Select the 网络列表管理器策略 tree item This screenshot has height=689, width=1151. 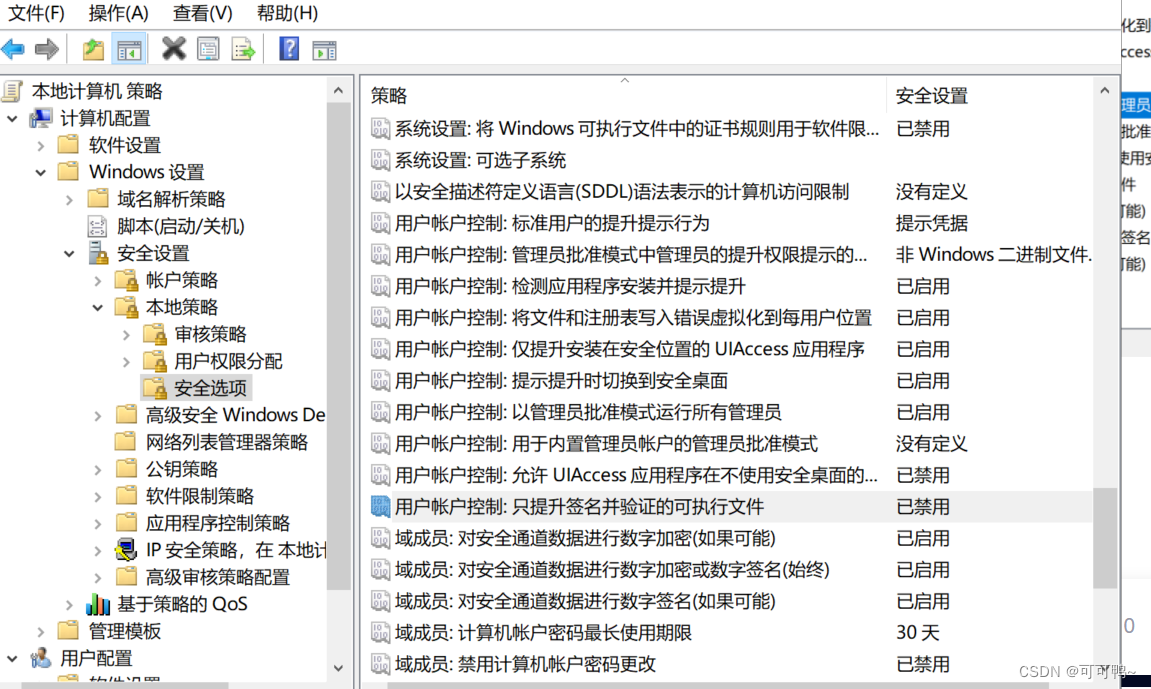pos(227,442)
